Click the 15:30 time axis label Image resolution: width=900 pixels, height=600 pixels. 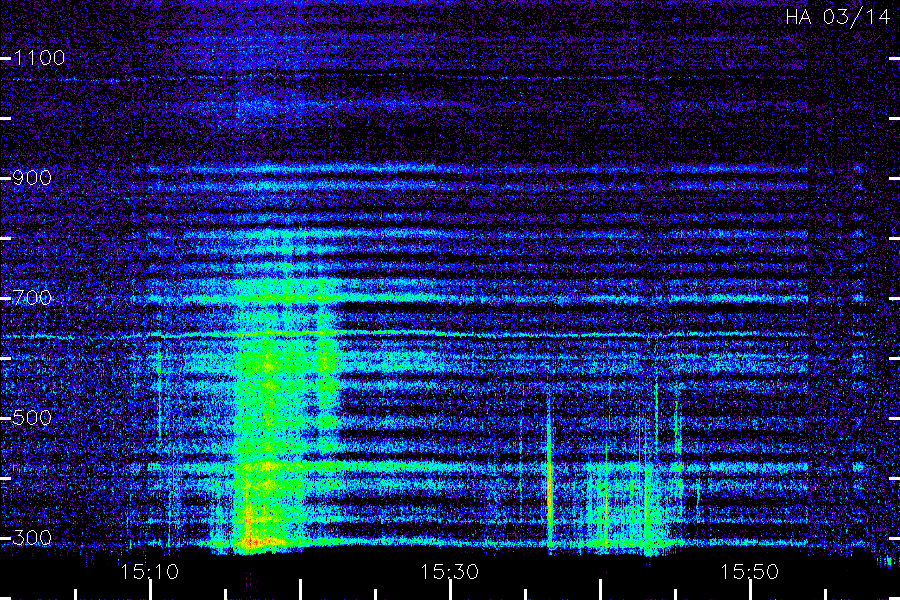pyautogui.click(x=449, y=572)
